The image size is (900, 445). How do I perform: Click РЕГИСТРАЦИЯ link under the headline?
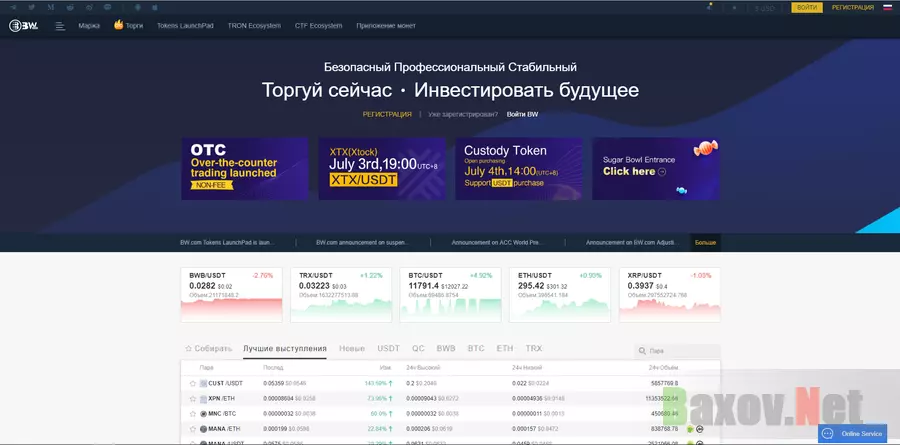(x=387, y=114)
